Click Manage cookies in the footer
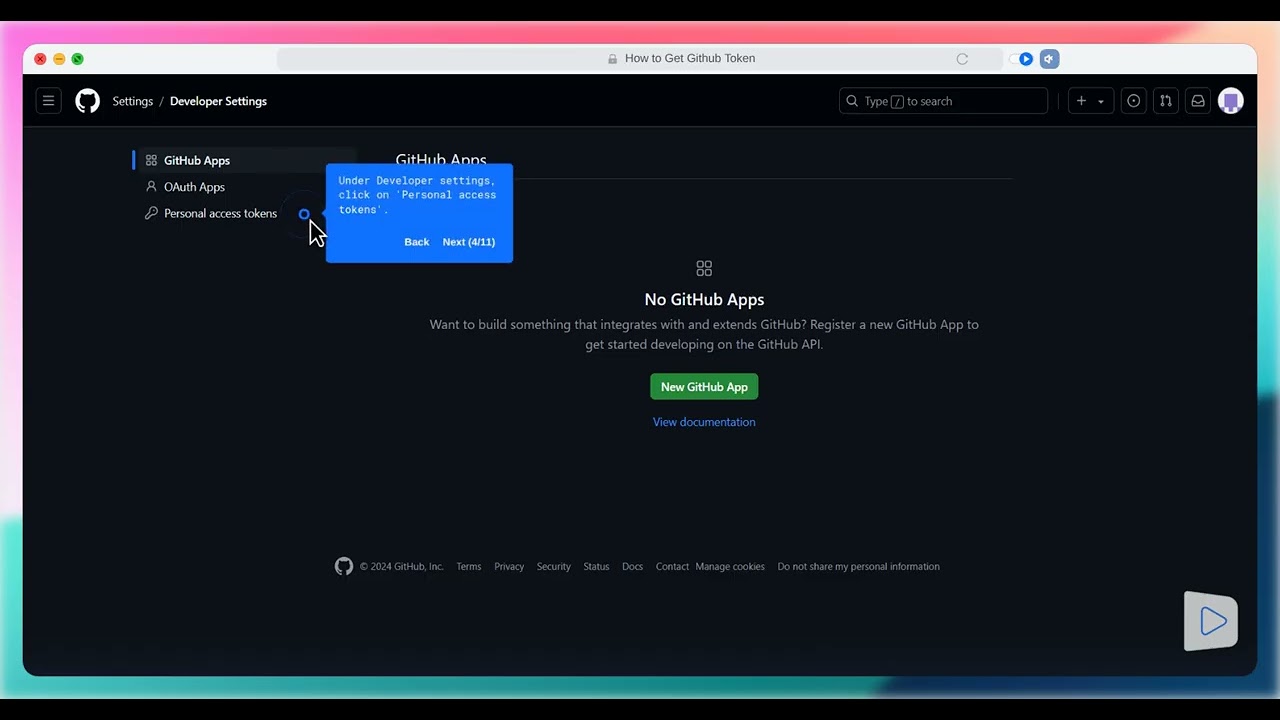Screen dimensions: 1280x720 pyautogui.click(x=730, y=567)
